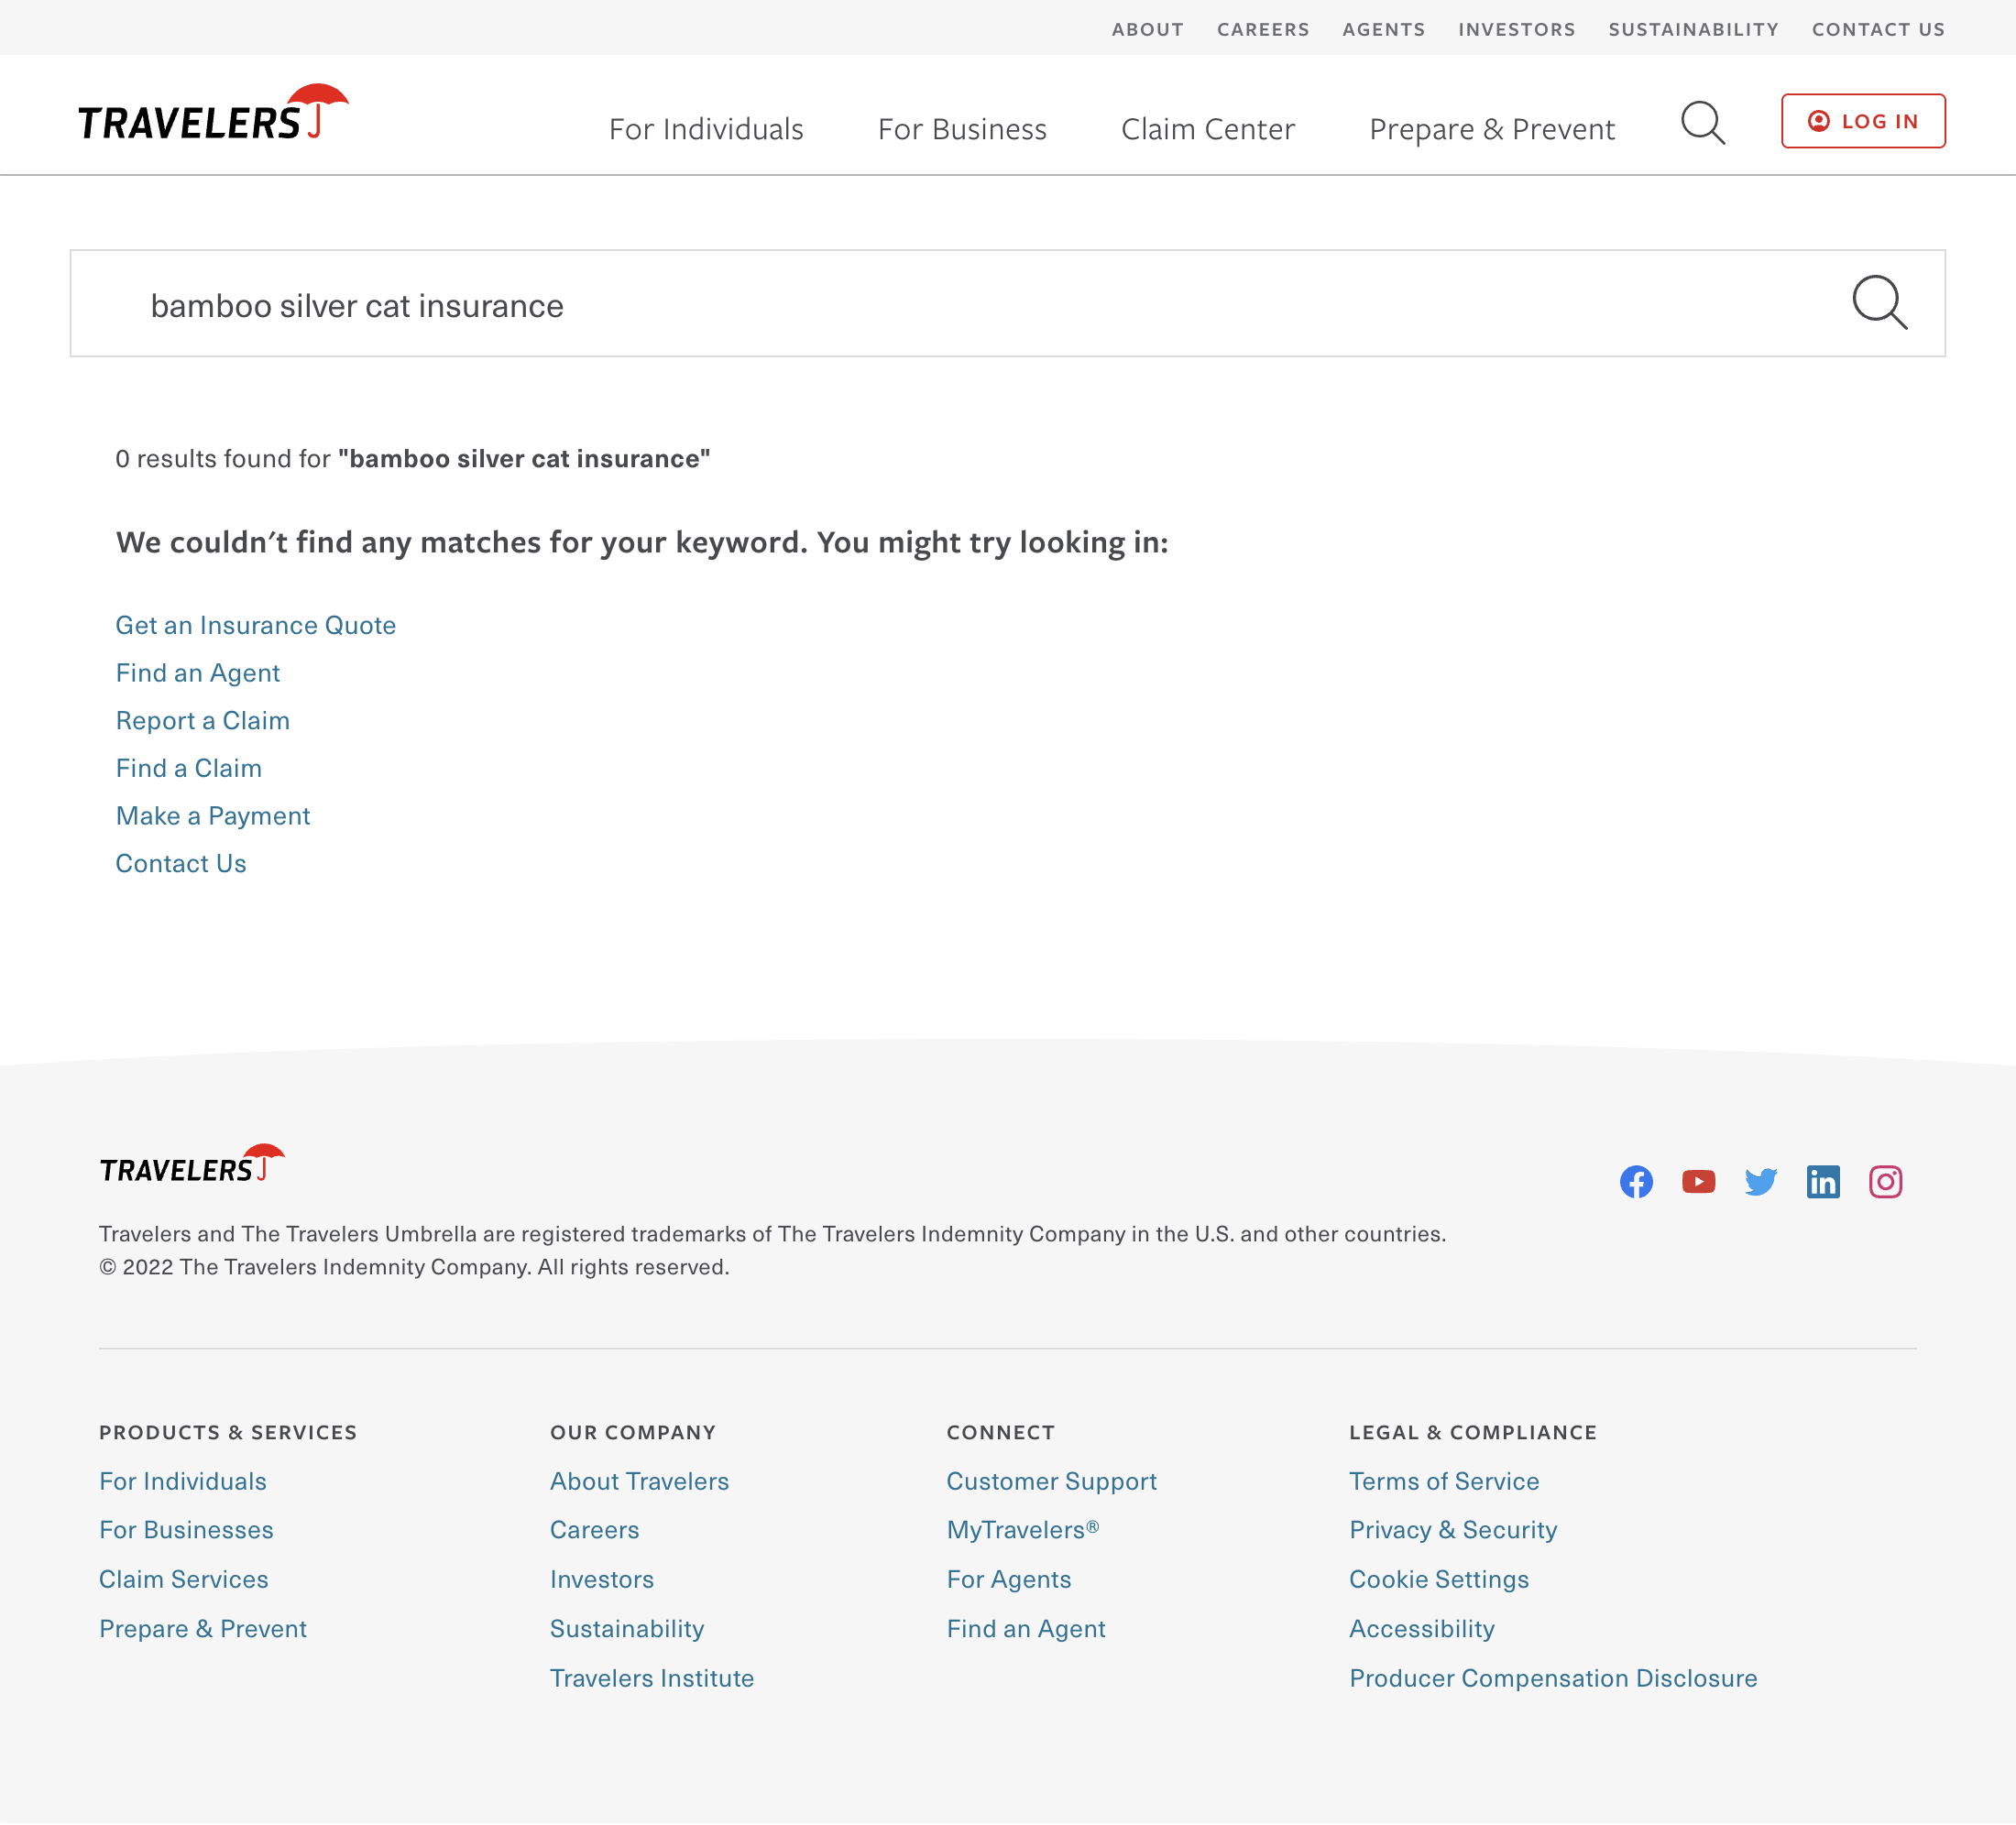
Task: Open the Producer Compensation Disclosure page
Action: [1554, 1679]
